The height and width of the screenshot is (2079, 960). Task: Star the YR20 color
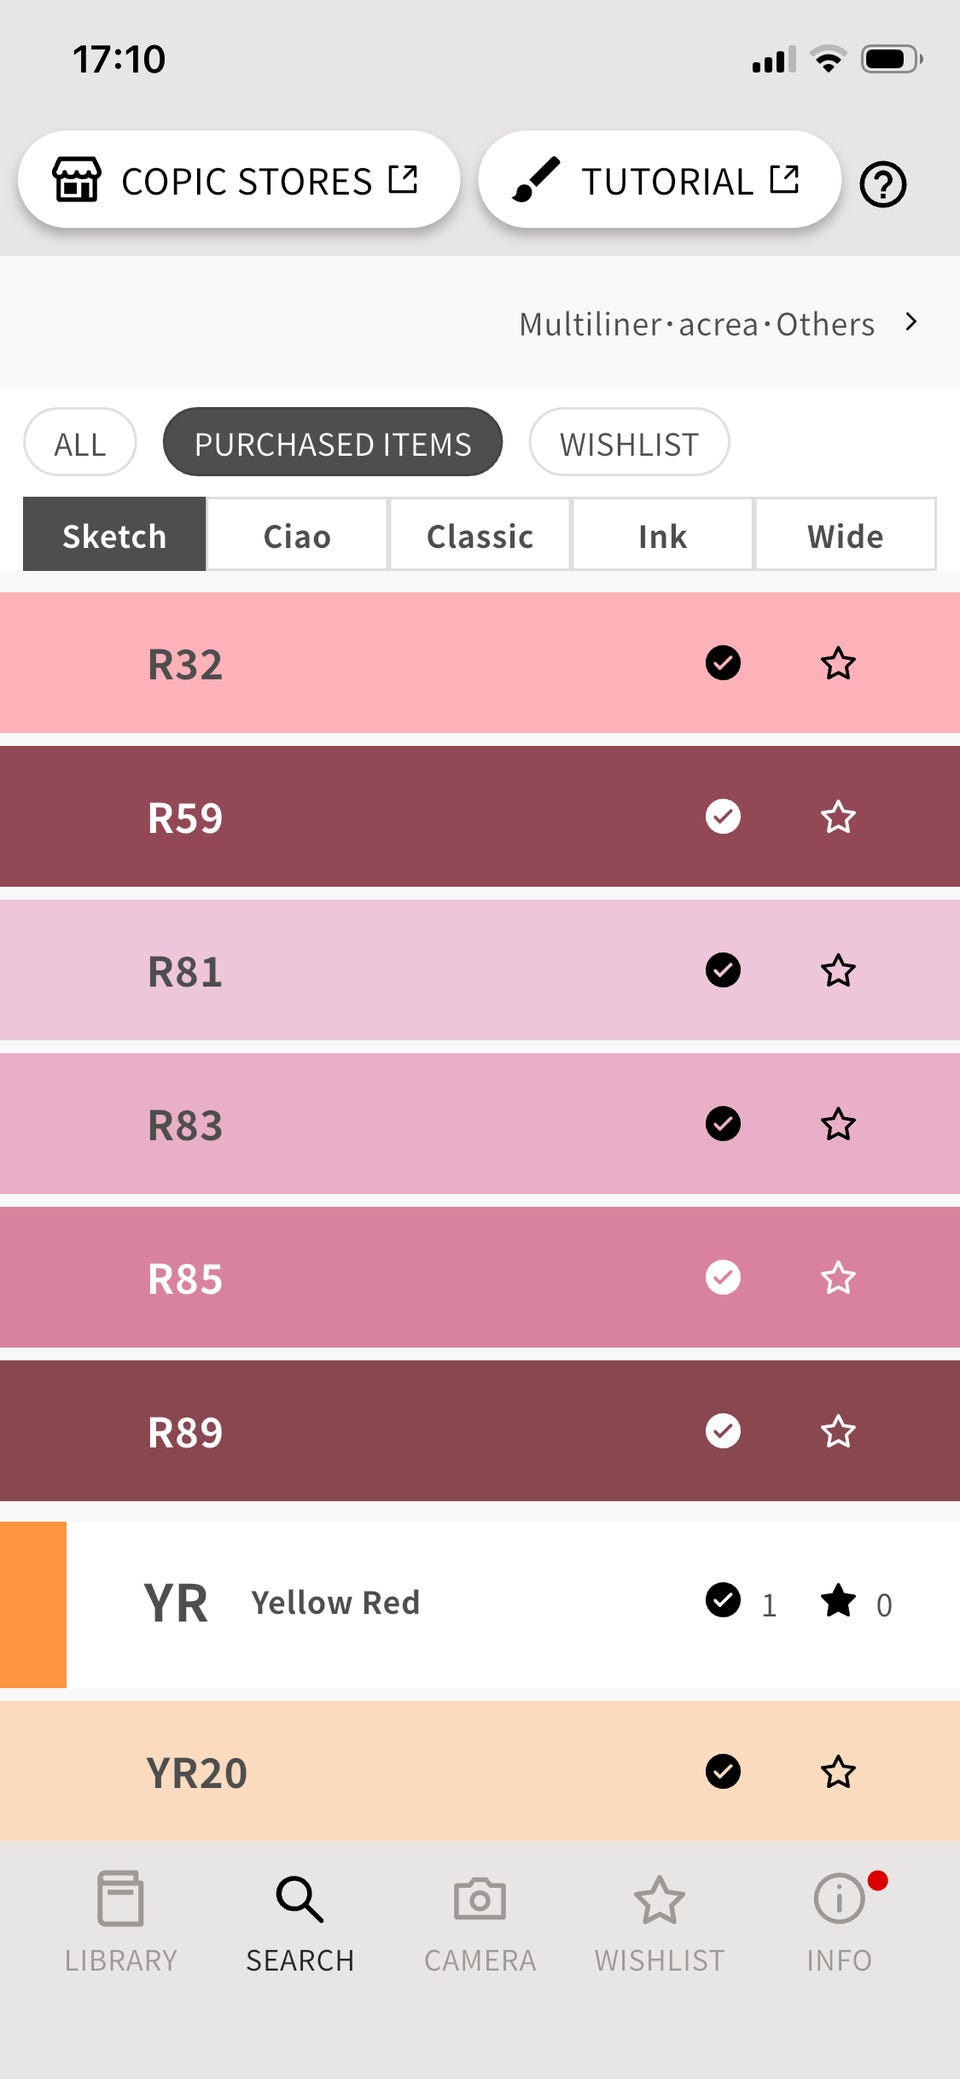[838, 1772]
